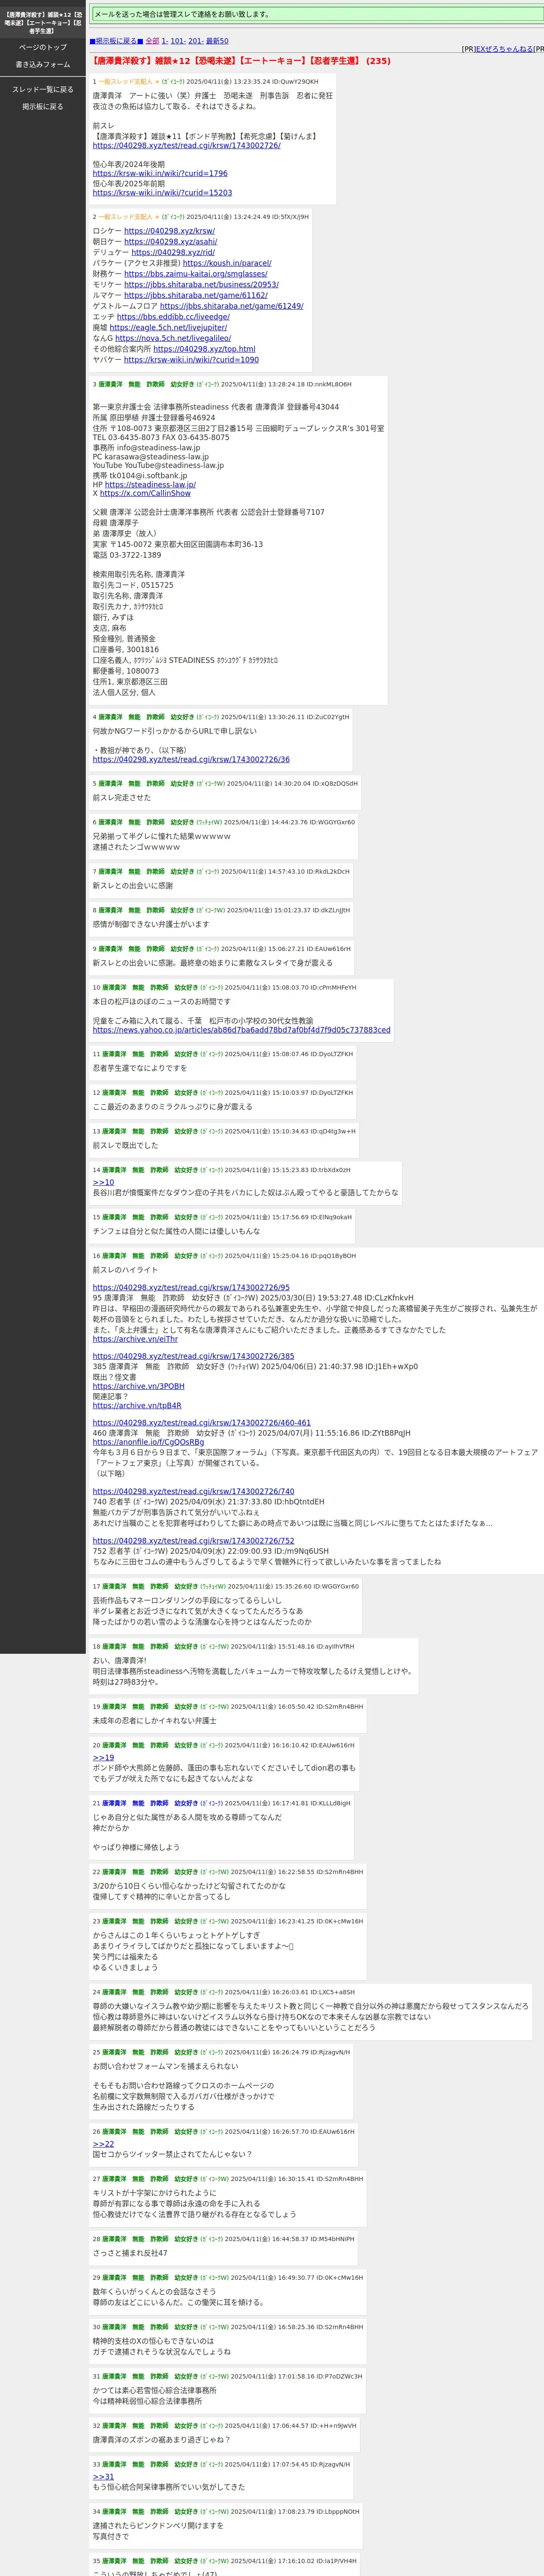Open the EXぜろちゃんねる PR link

(x=505, y=49)
